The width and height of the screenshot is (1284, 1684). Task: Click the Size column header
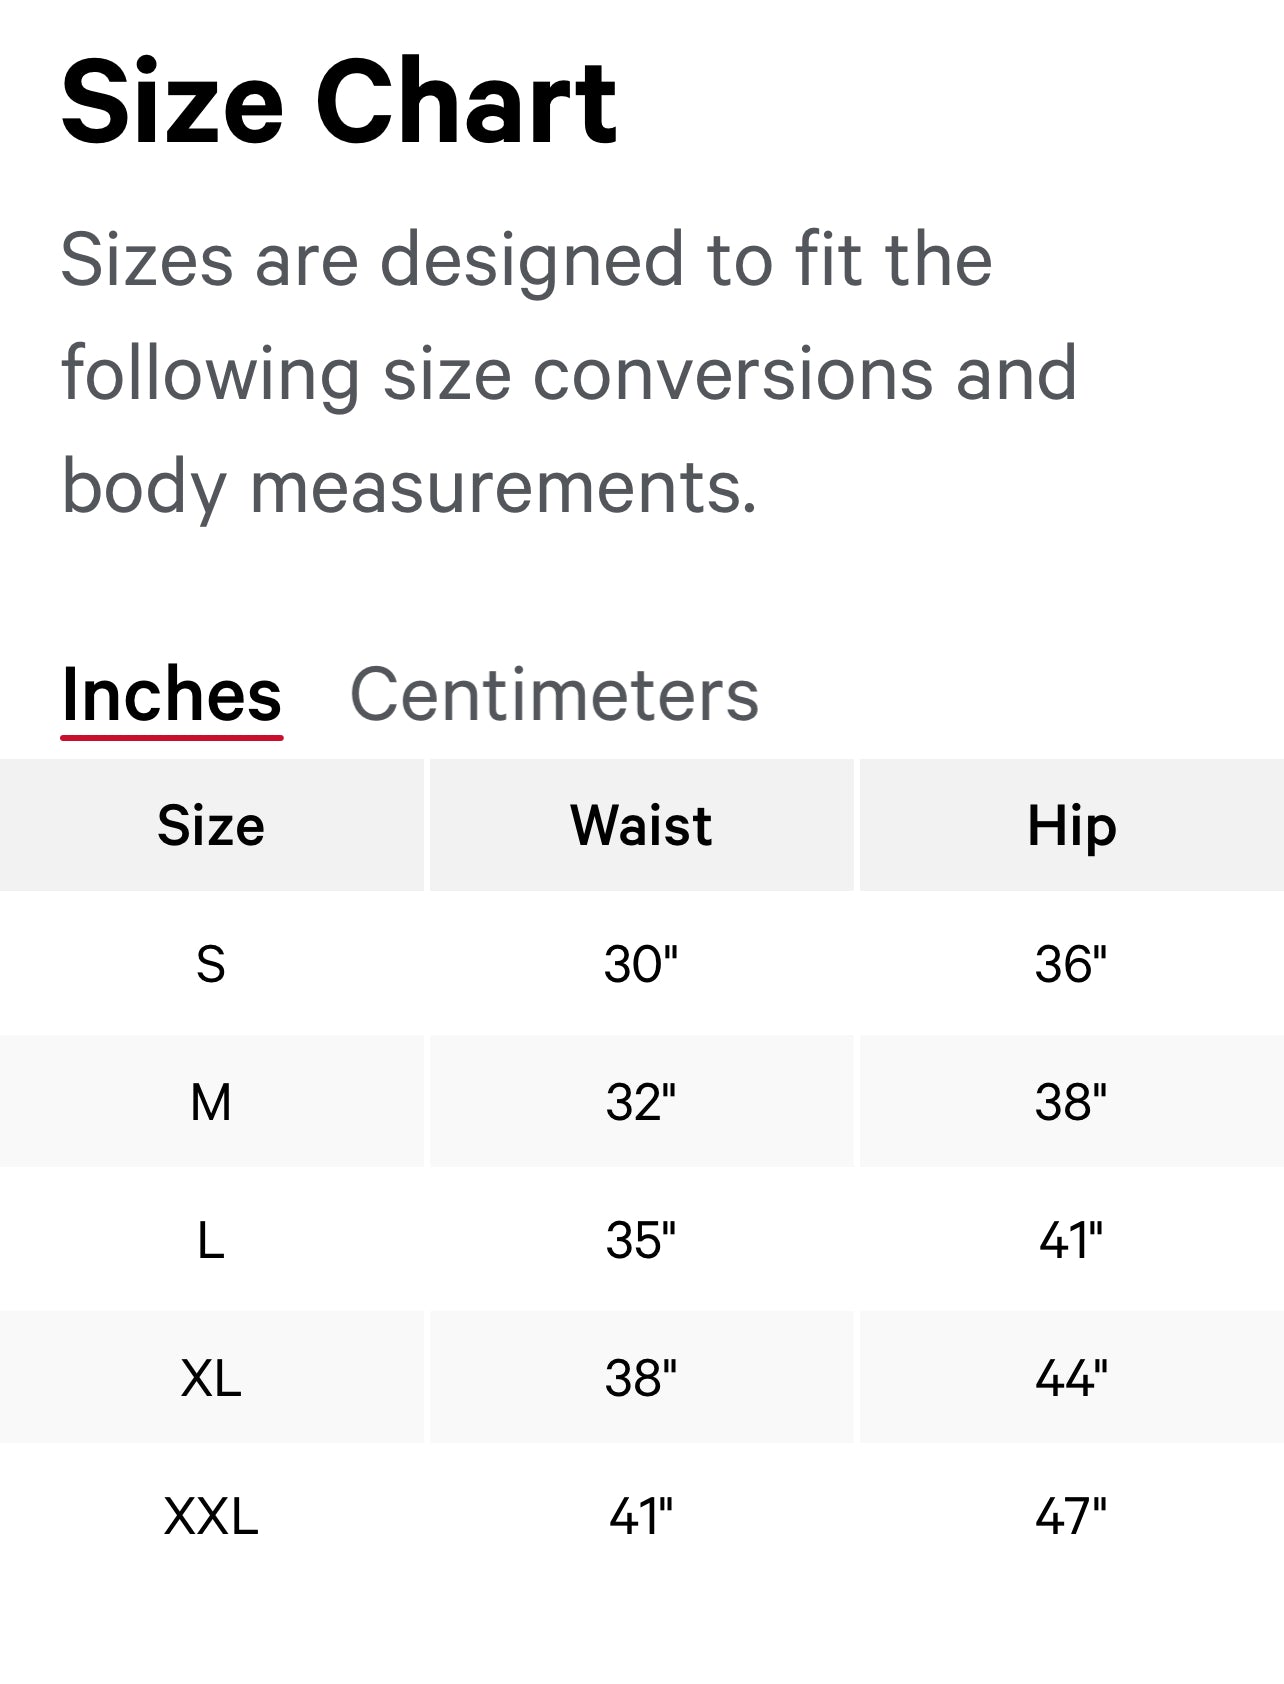click(x=211, y=825)
